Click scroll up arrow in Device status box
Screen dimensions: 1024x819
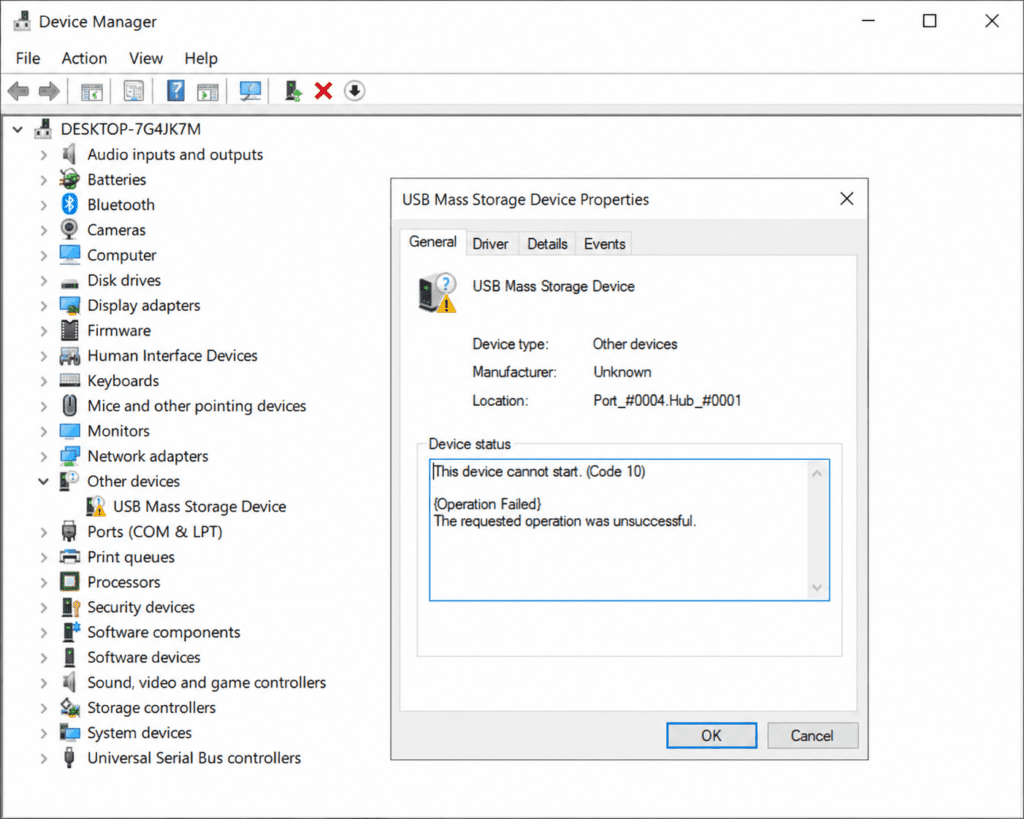tap(817, 474)
